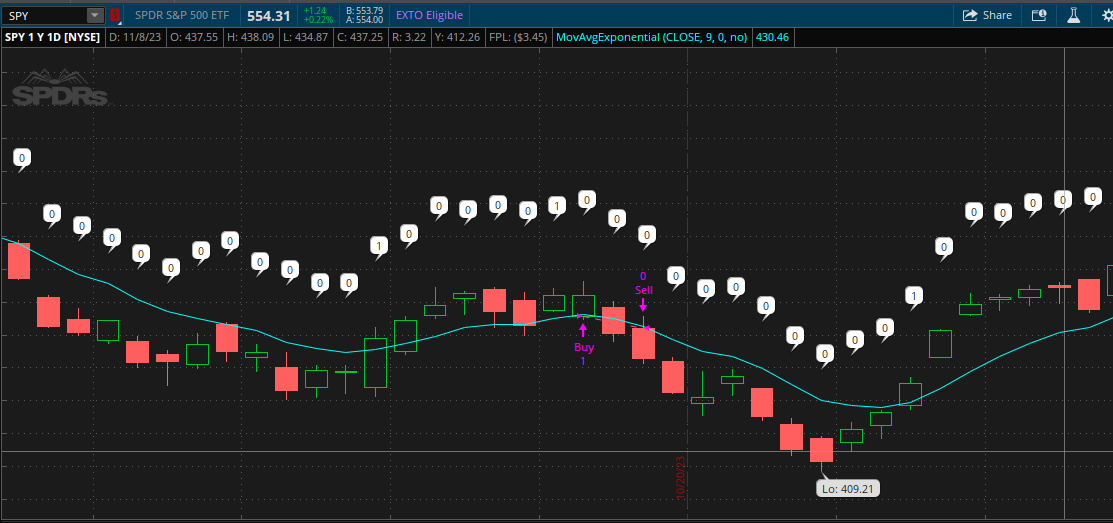Click the high value H: 438.09

click(x=250, y=38)
